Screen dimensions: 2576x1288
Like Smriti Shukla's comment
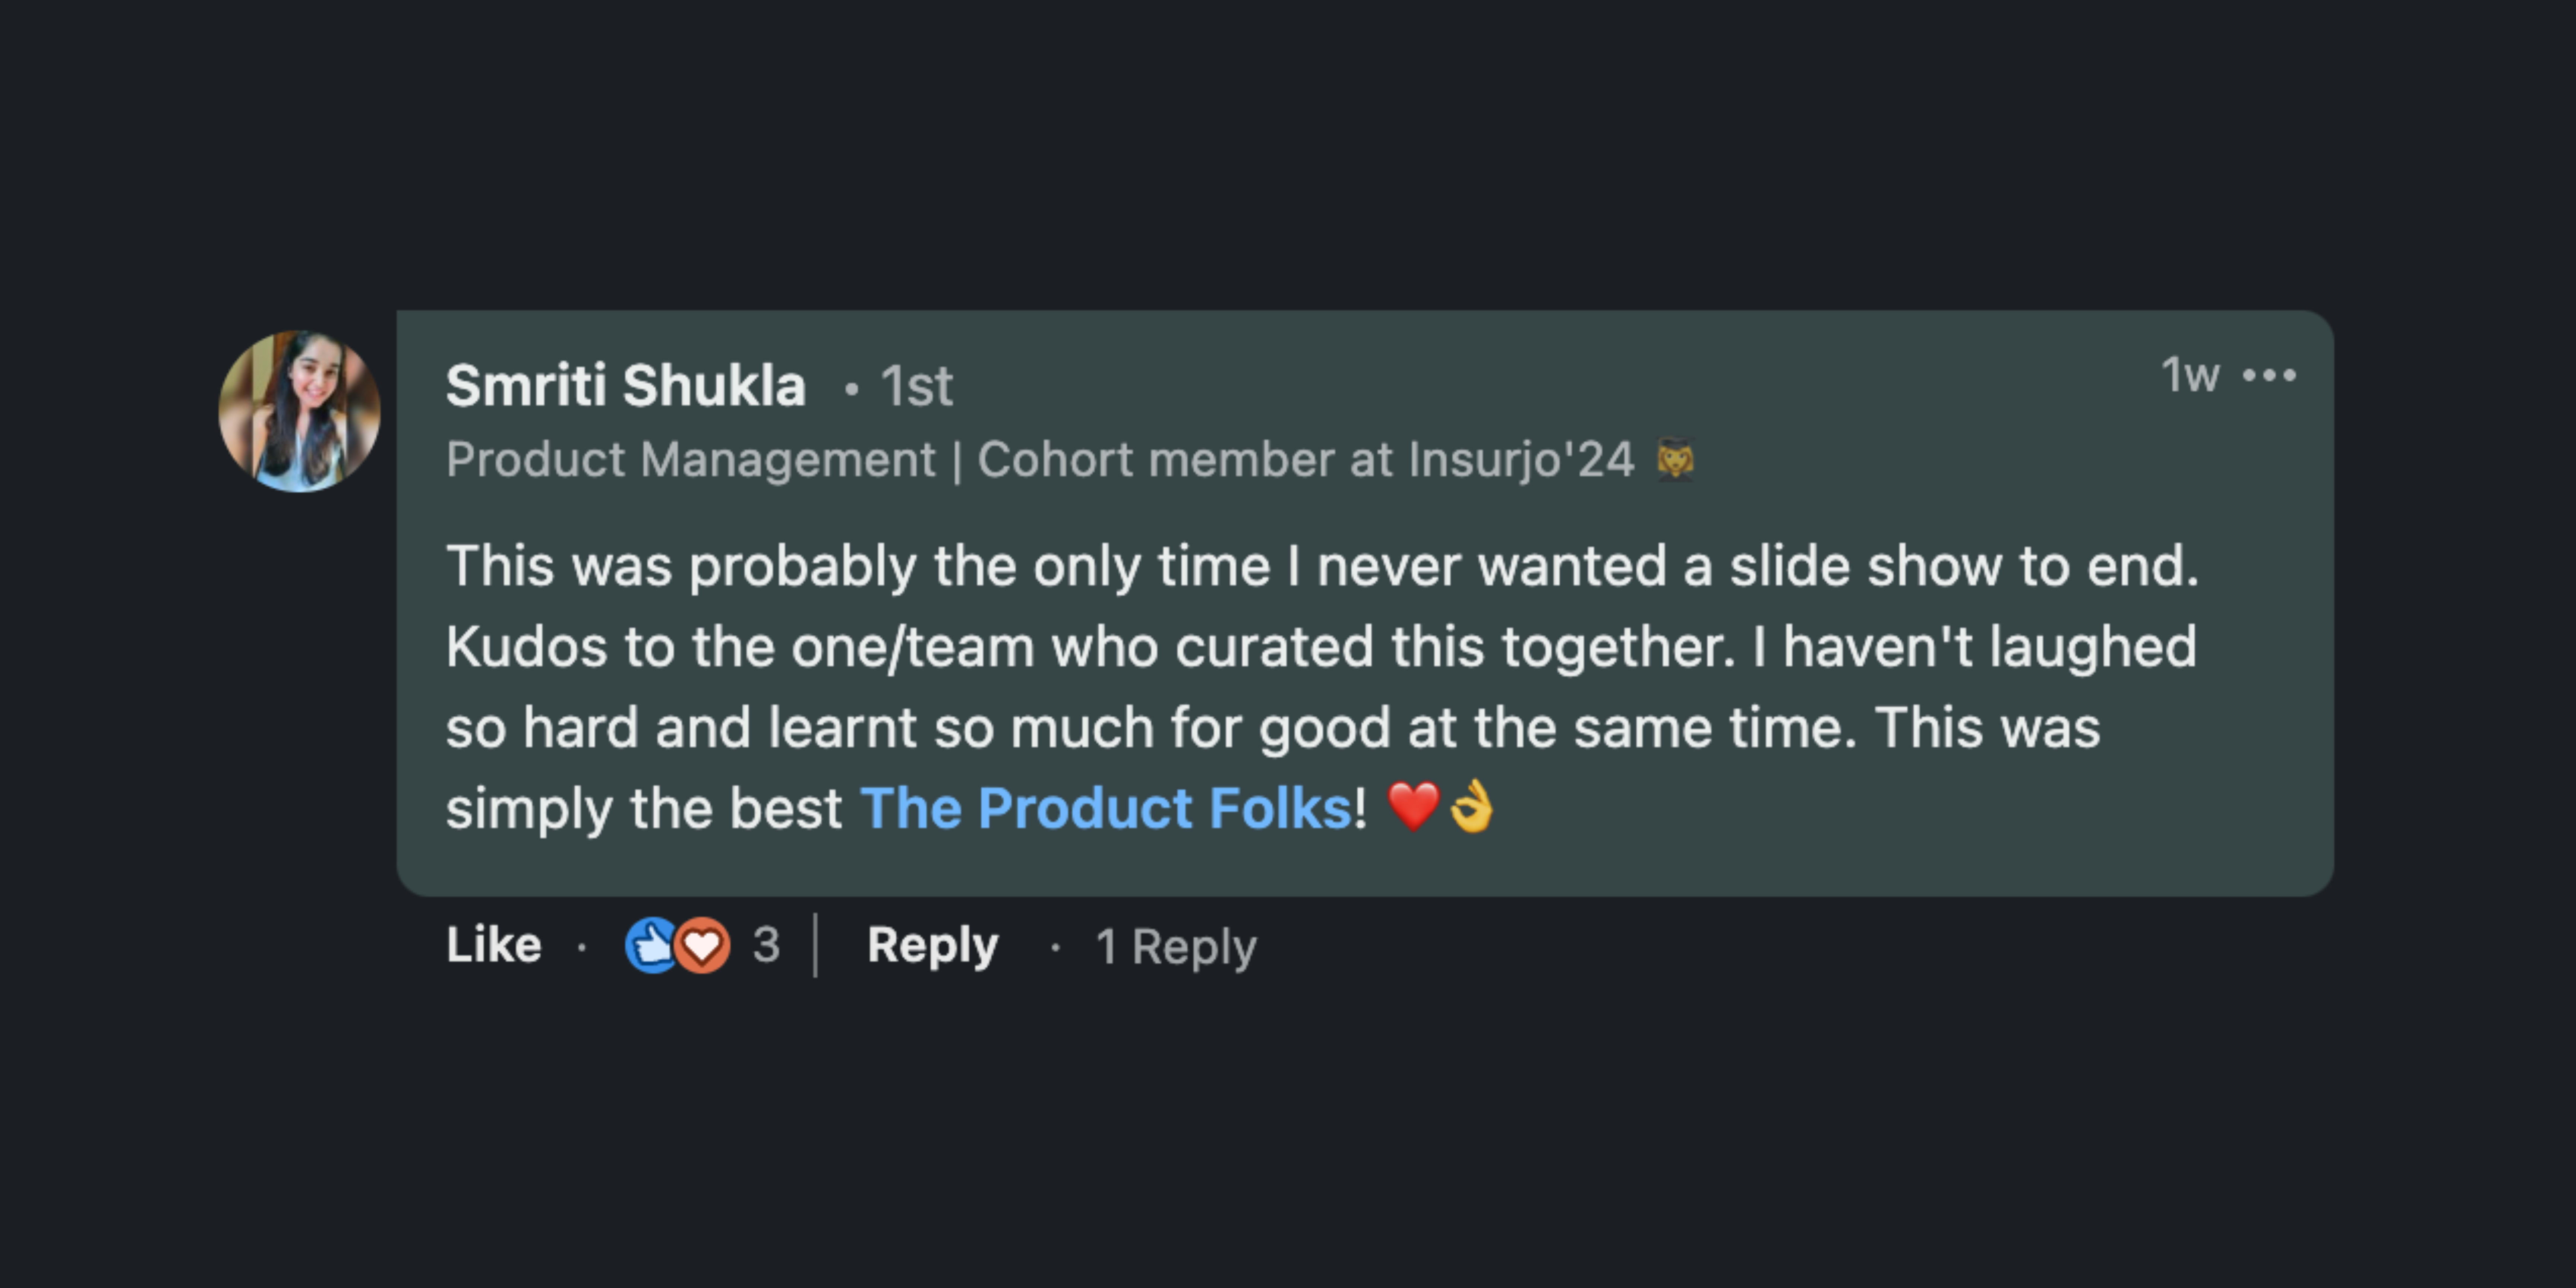[x=493, y=945]
